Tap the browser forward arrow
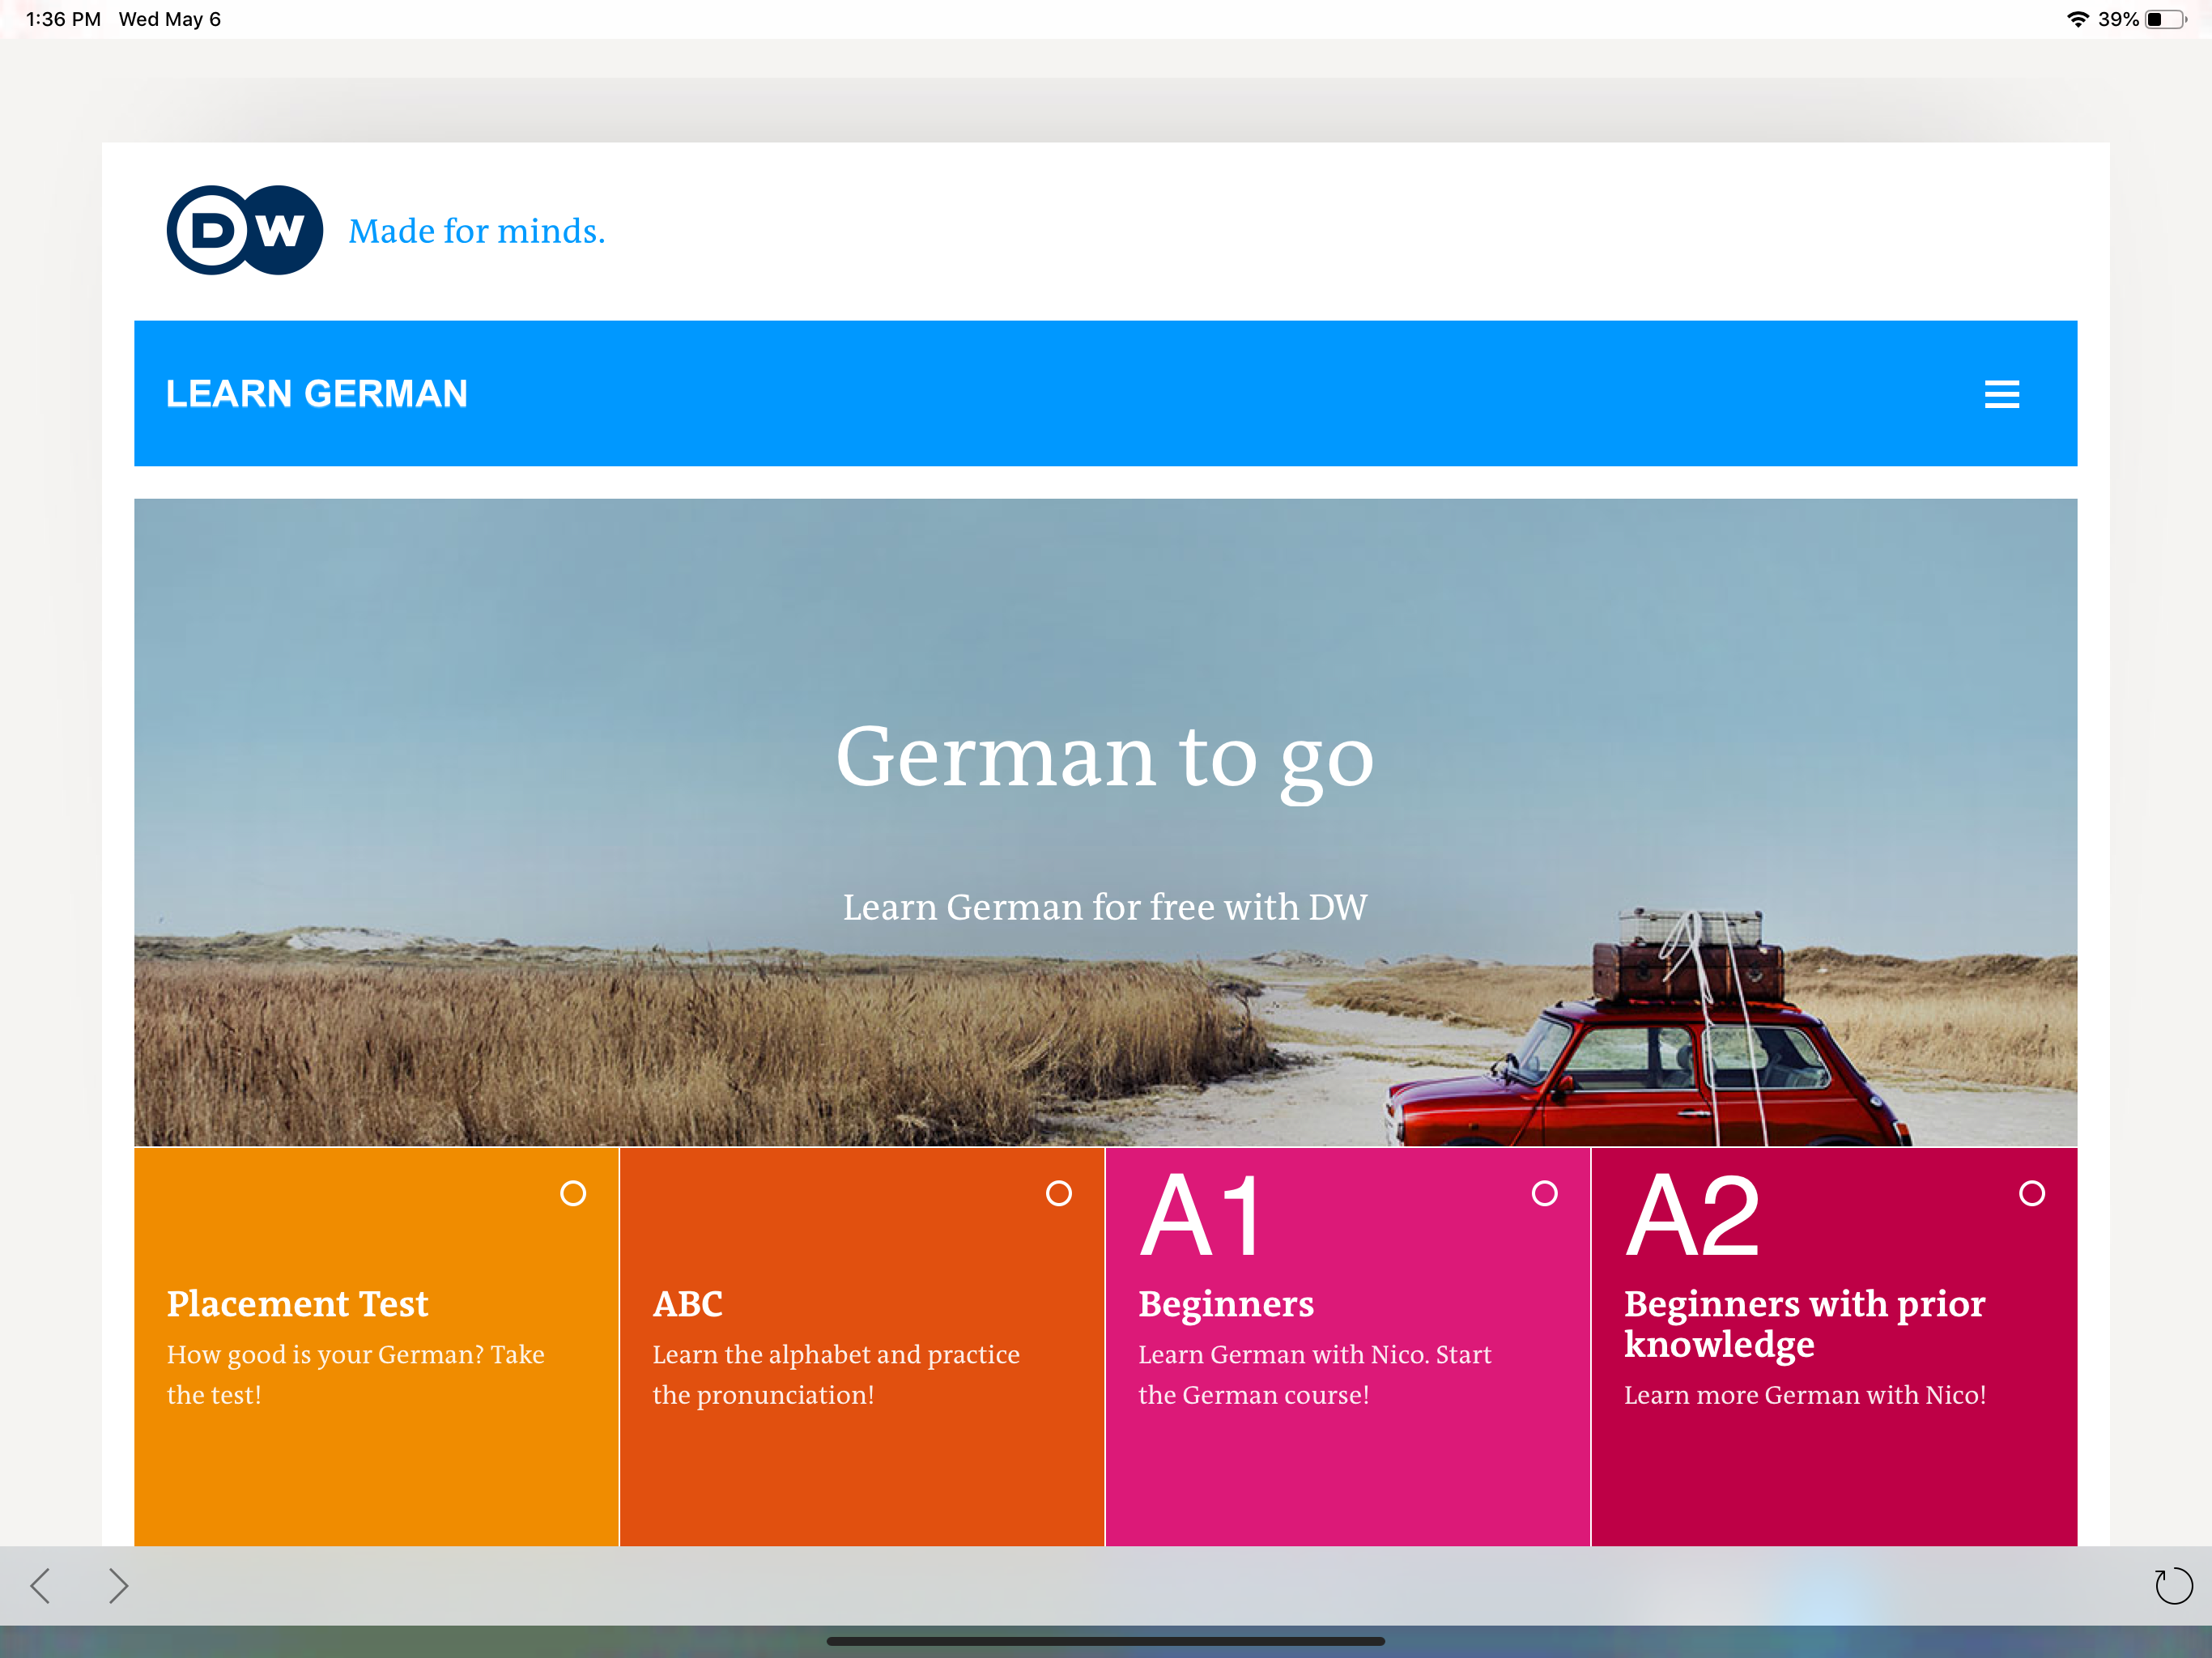2212x1658 pixels. point(118,1585)
